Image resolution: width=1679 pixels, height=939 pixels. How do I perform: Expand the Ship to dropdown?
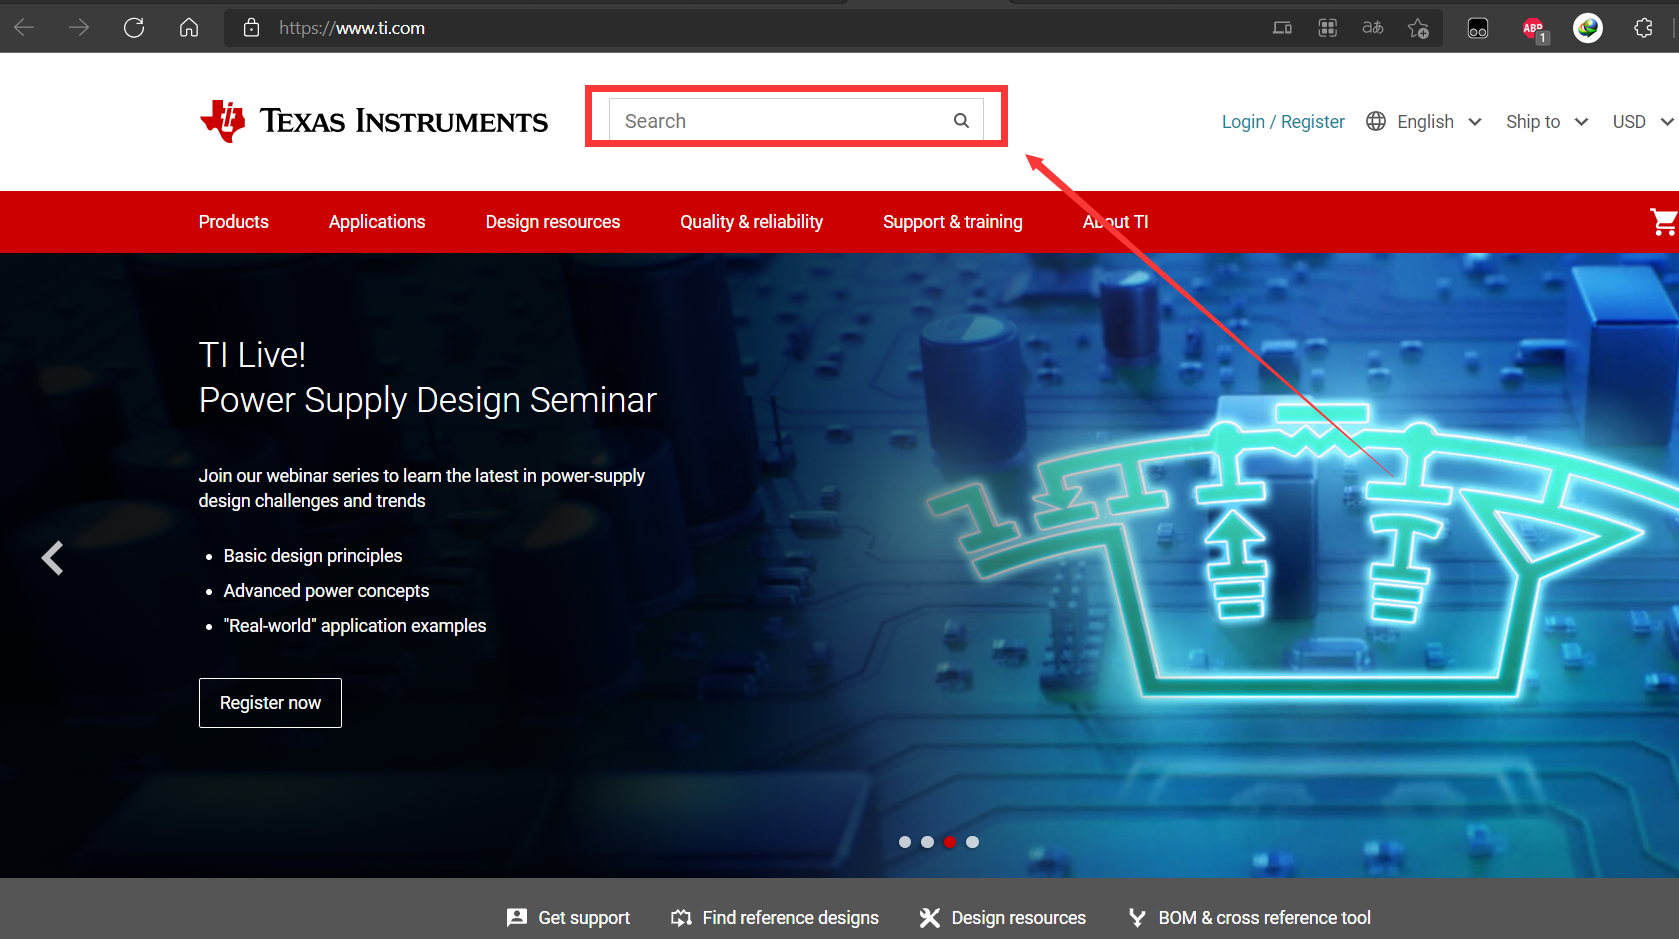(1547, 121)
